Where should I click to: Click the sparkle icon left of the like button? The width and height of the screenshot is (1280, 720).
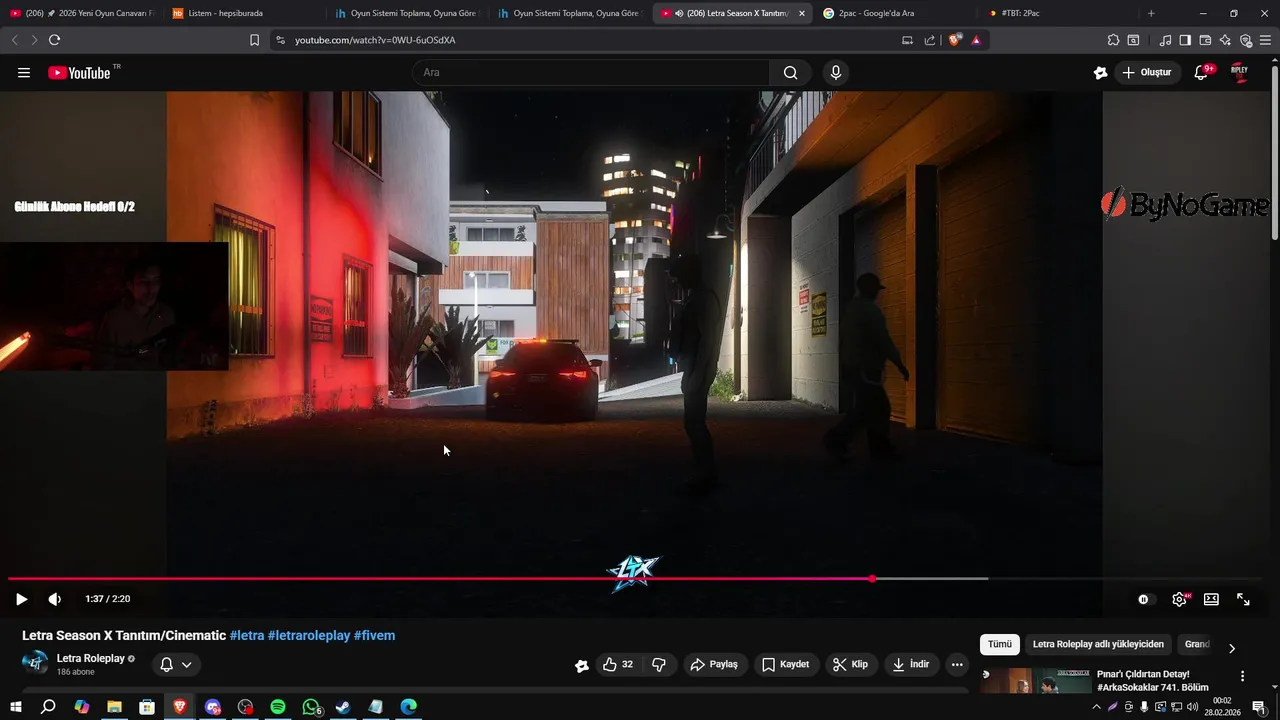(x=582, y=665)
